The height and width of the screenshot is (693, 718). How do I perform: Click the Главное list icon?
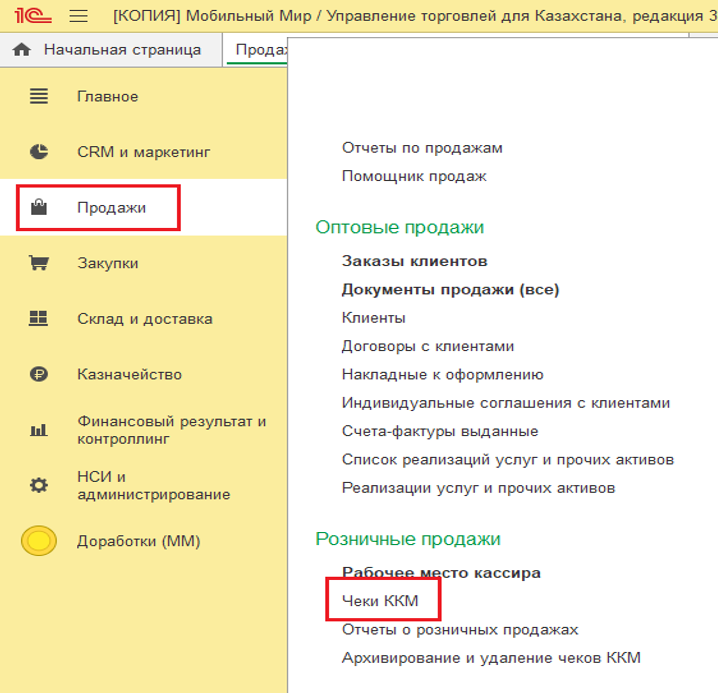(x=39, y=96)
